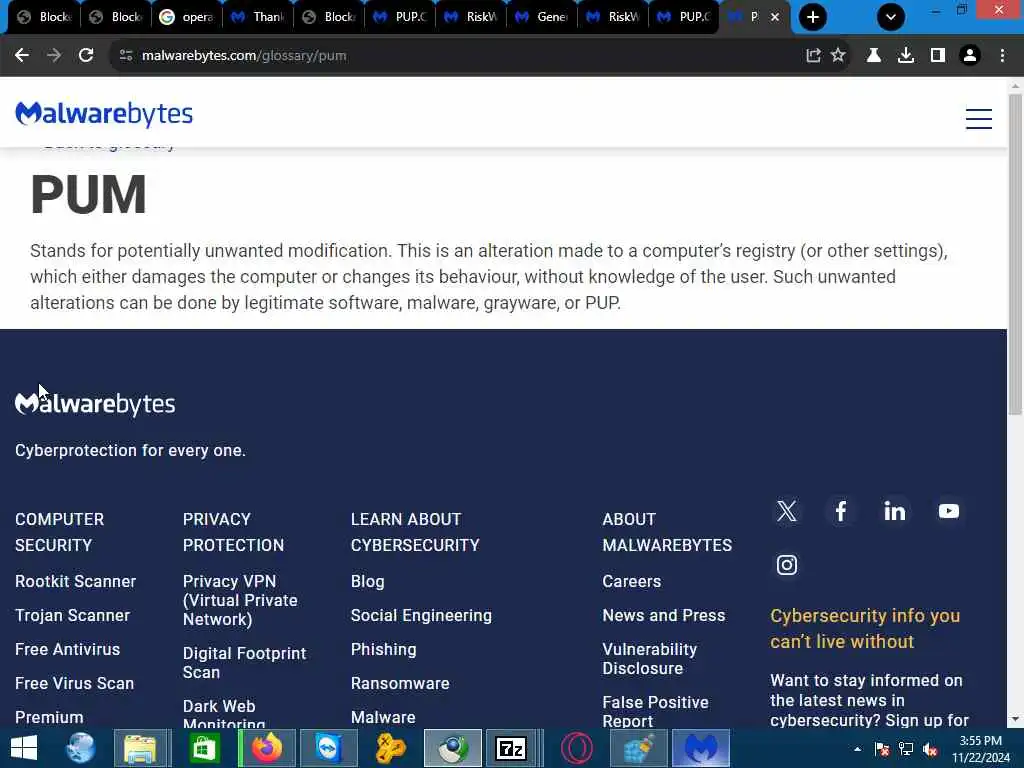Reload the current page

tap(86, 56)
